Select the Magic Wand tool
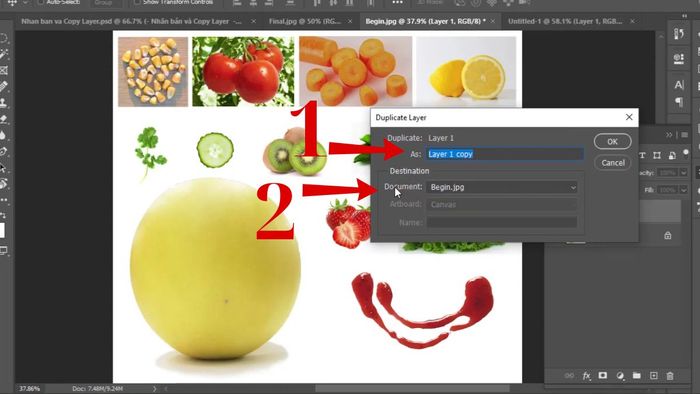This screenshot has height=394, width=700. point(4,54)
